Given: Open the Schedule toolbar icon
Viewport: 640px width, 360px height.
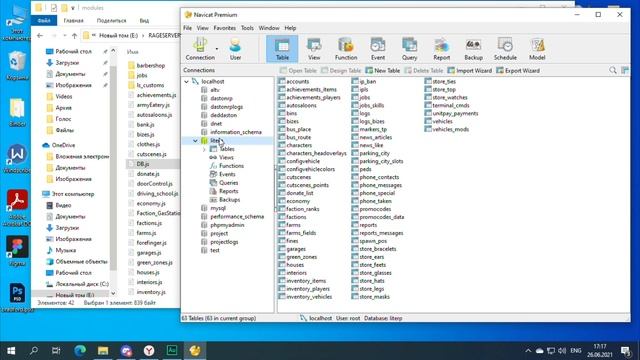Looking at the screenshot, I should 505,49.
